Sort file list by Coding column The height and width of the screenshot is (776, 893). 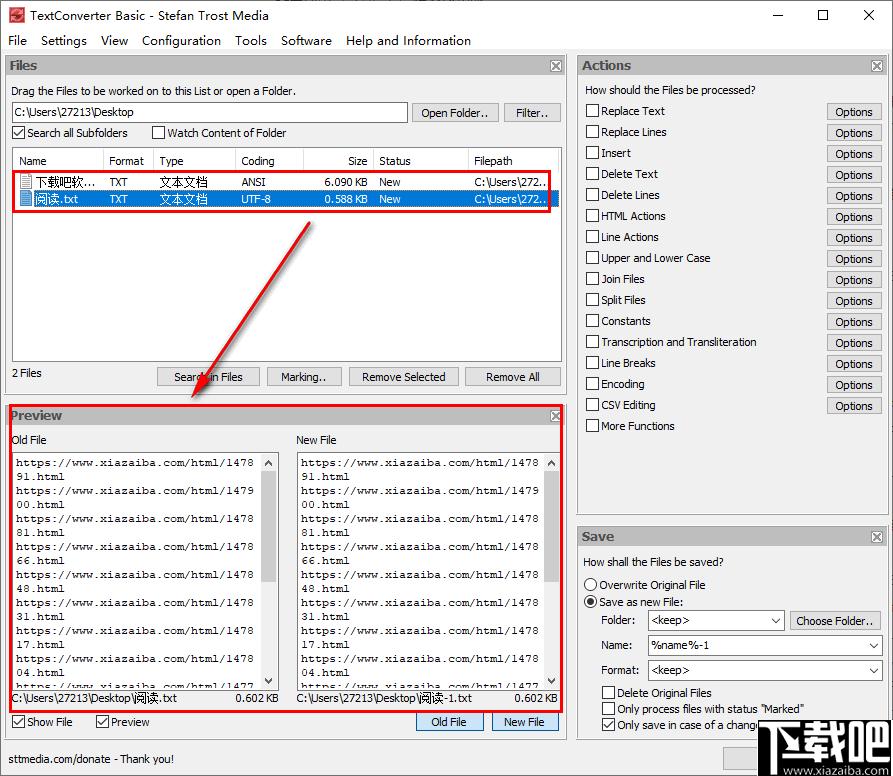pos(269,161)
